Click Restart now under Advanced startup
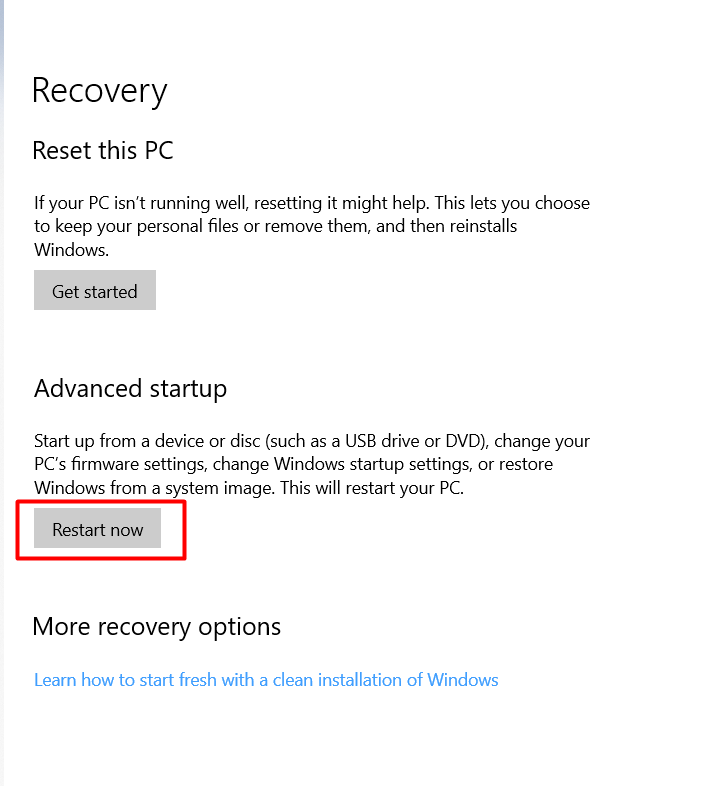The image size is (706, 786). [x=97, y=528]
